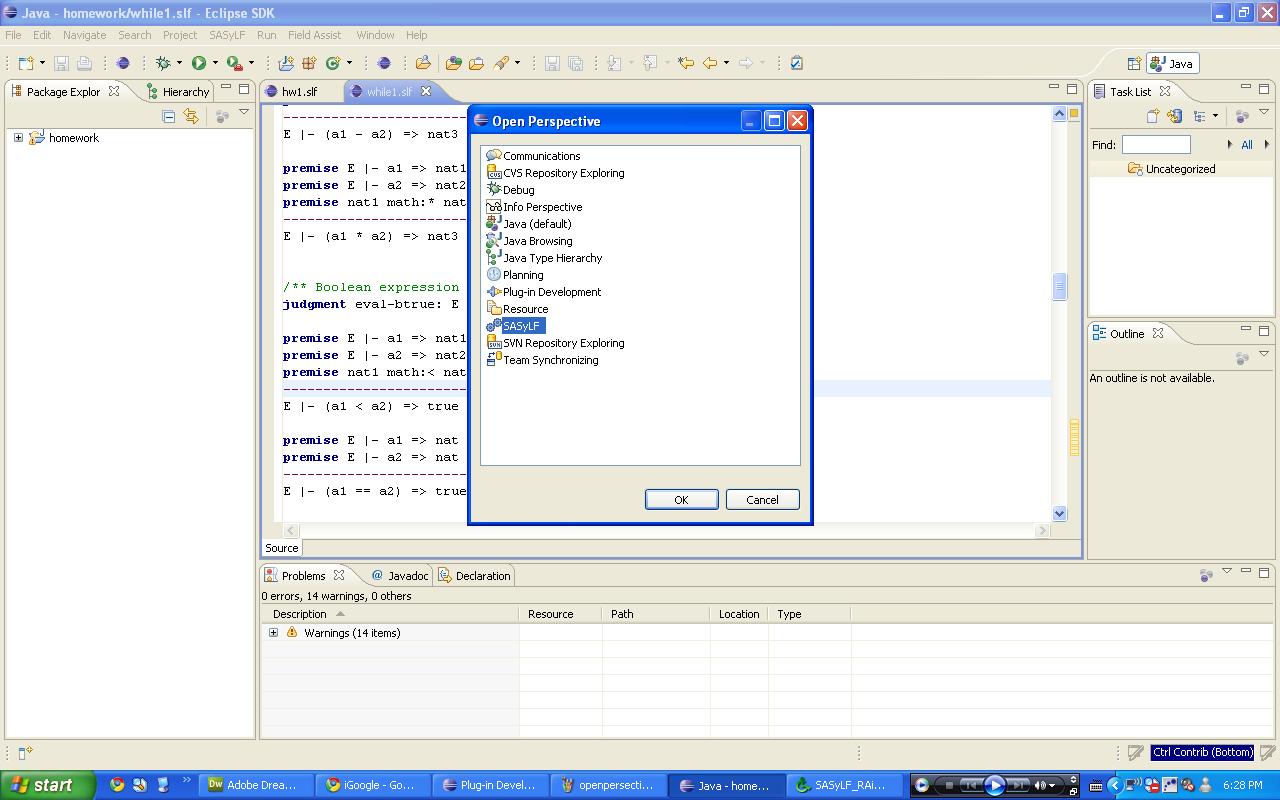
Task: Select SASyLF in the perspective list
Action: coord(521,326)
